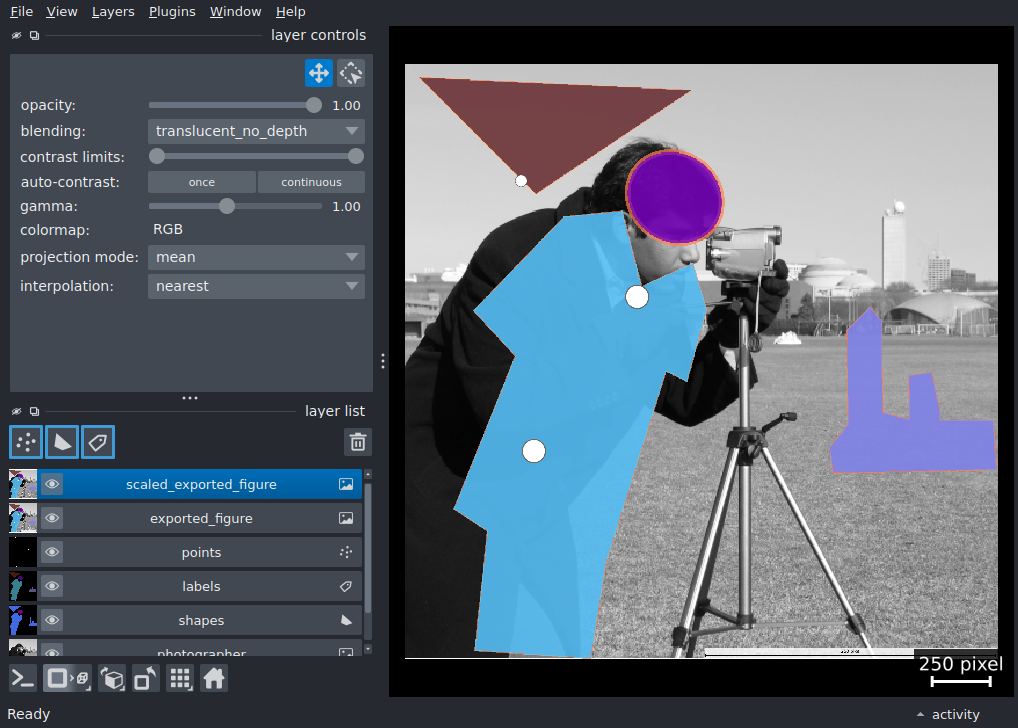The image size is (1018, 728).
Task: Create a new points layer
Action: click(26, 442)
